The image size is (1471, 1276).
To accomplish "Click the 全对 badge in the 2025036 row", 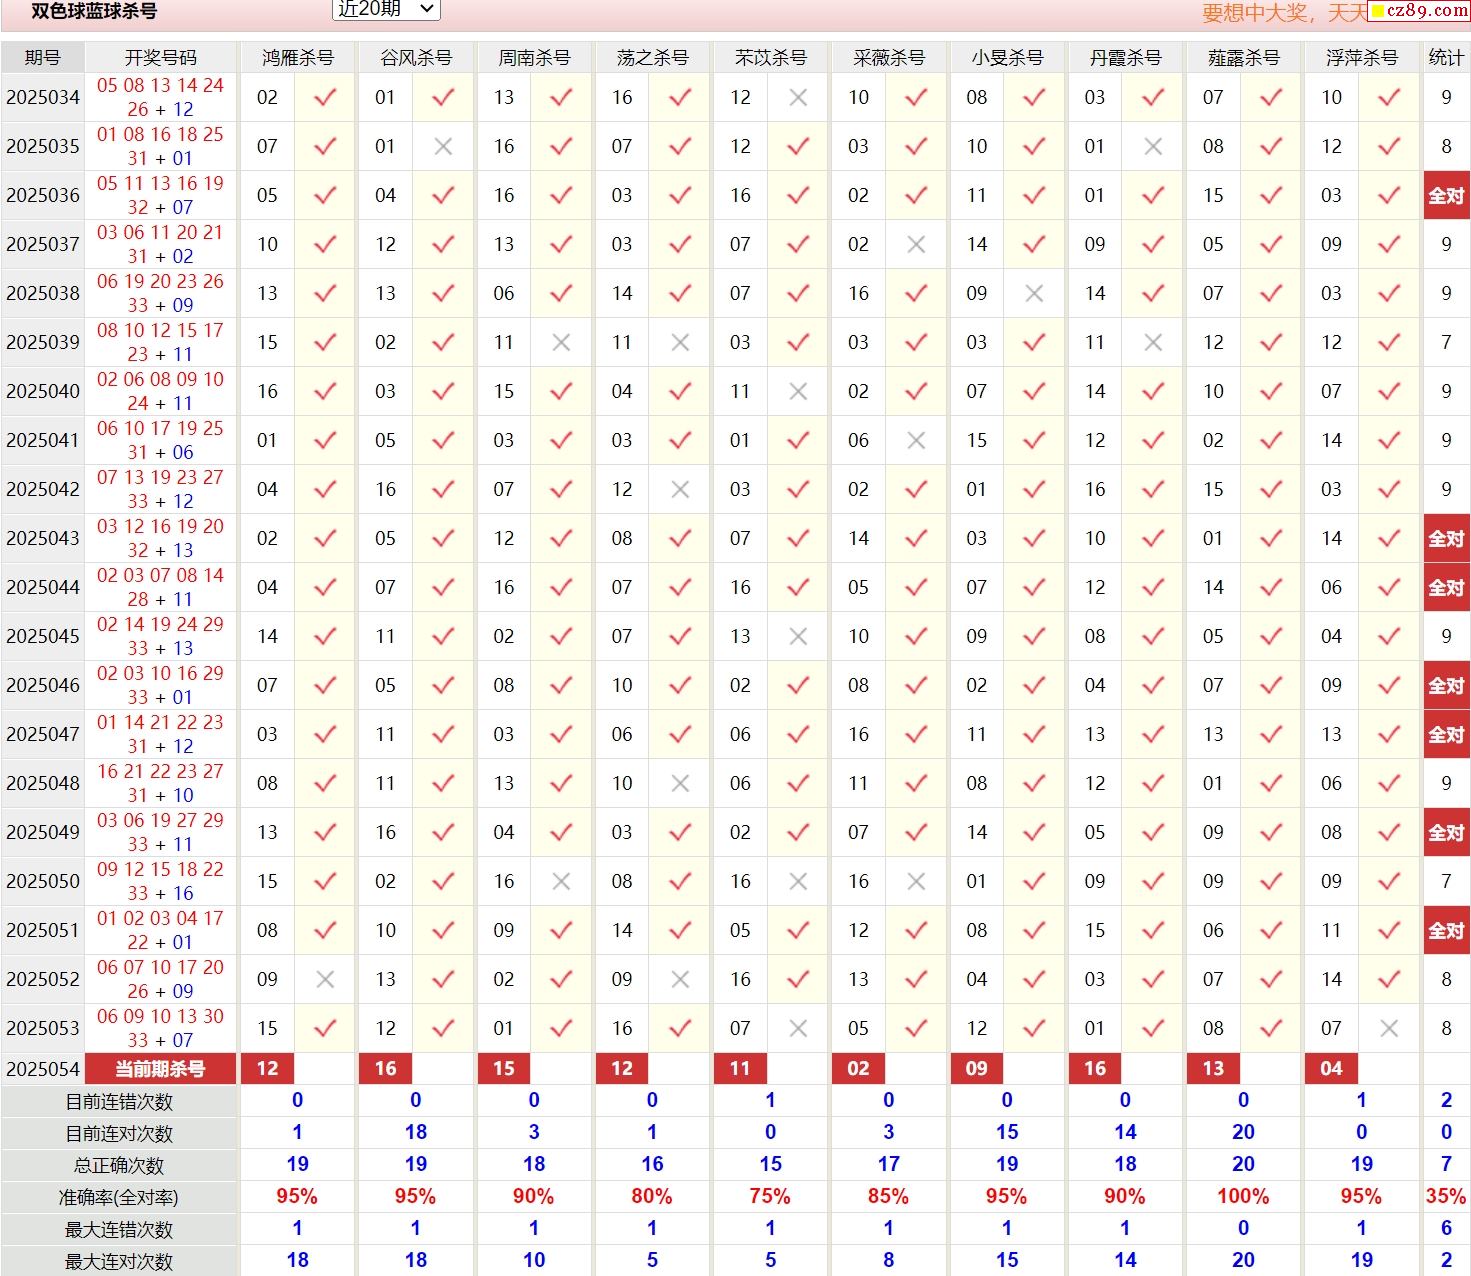I will tap(1446, 195).
